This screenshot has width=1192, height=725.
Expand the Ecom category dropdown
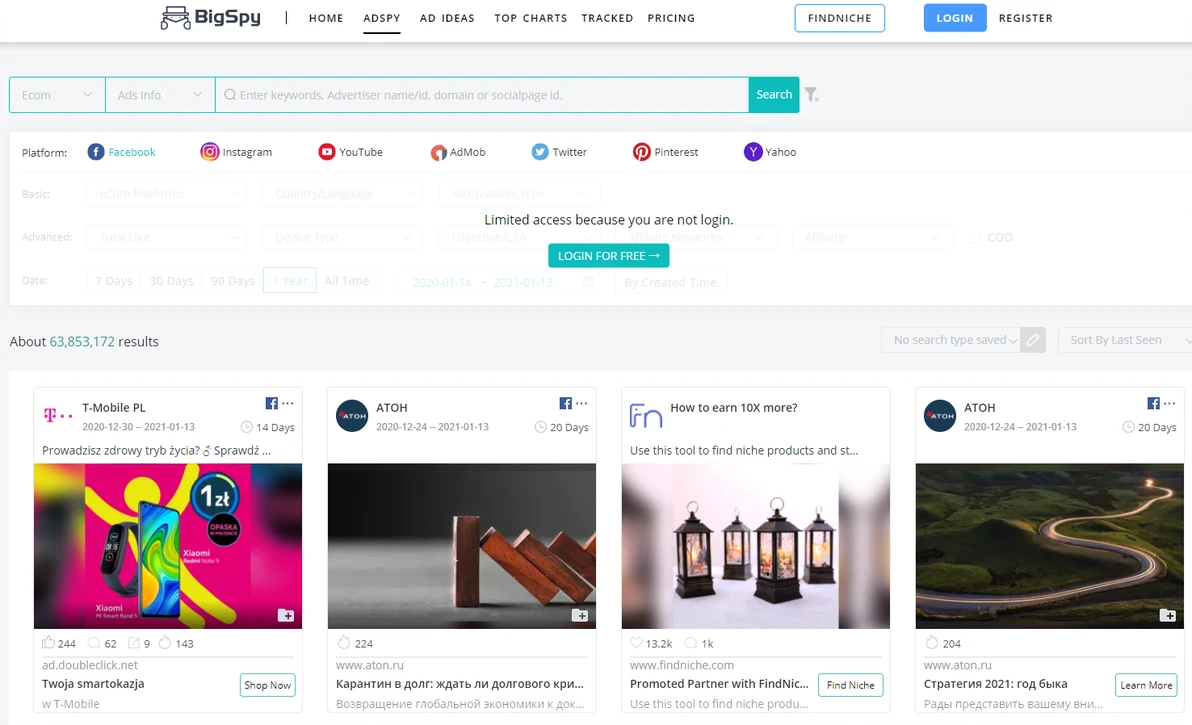pos(57,95)
